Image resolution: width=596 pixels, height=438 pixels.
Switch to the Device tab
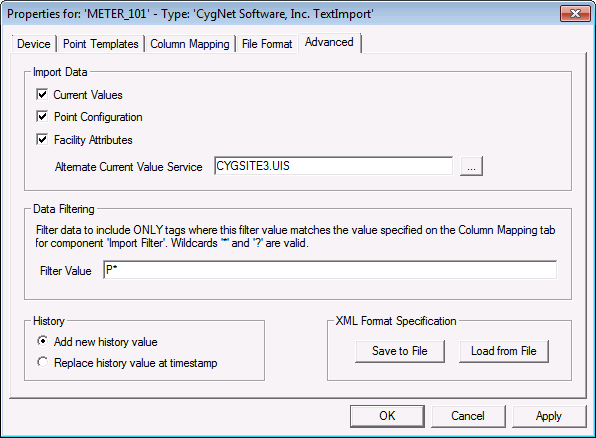[34, 44]
